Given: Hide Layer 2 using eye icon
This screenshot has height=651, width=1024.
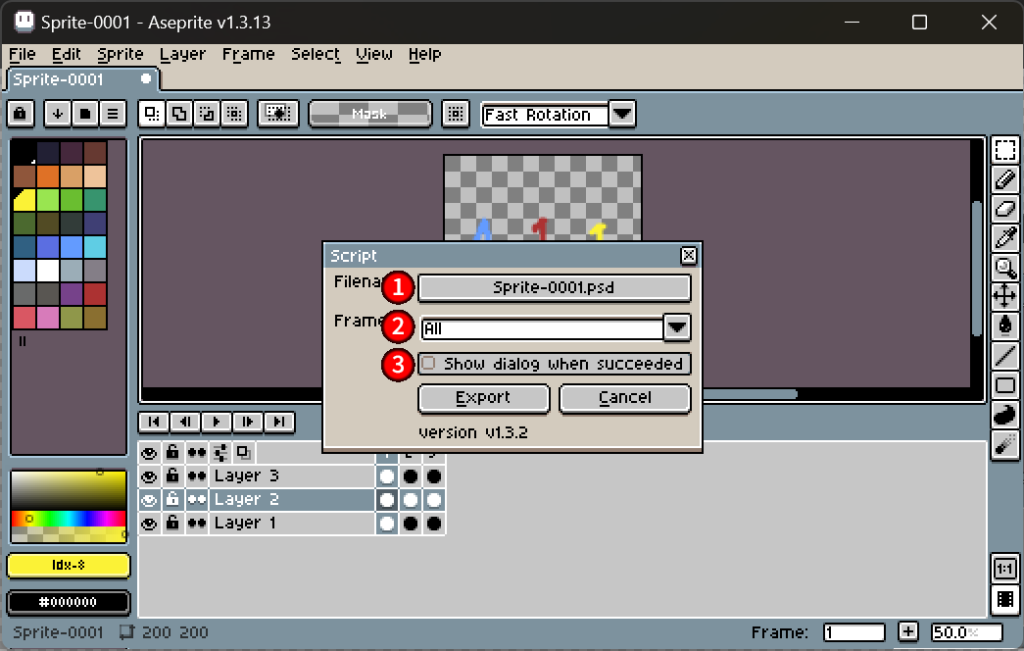Looking at the screenshot, I should (149, 500).
